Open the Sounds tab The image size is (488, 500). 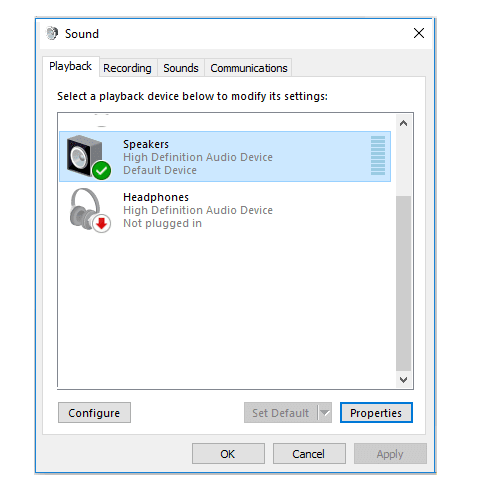tap(181, 68)
